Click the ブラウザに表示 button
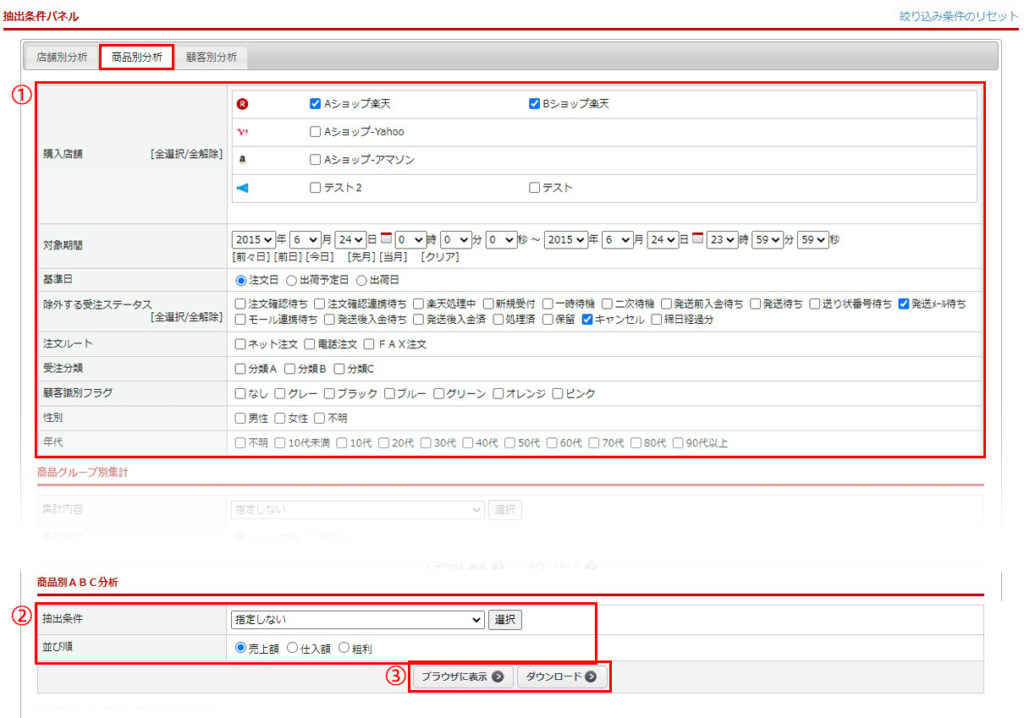 [462, 677]
